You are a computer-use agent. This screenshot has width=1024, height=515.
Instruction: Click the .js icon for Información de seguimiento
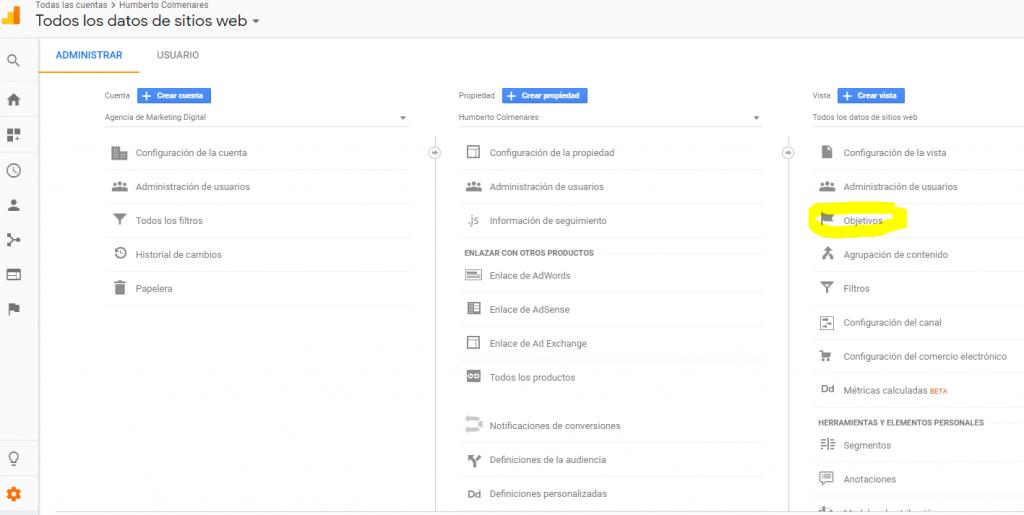(473, 221)
